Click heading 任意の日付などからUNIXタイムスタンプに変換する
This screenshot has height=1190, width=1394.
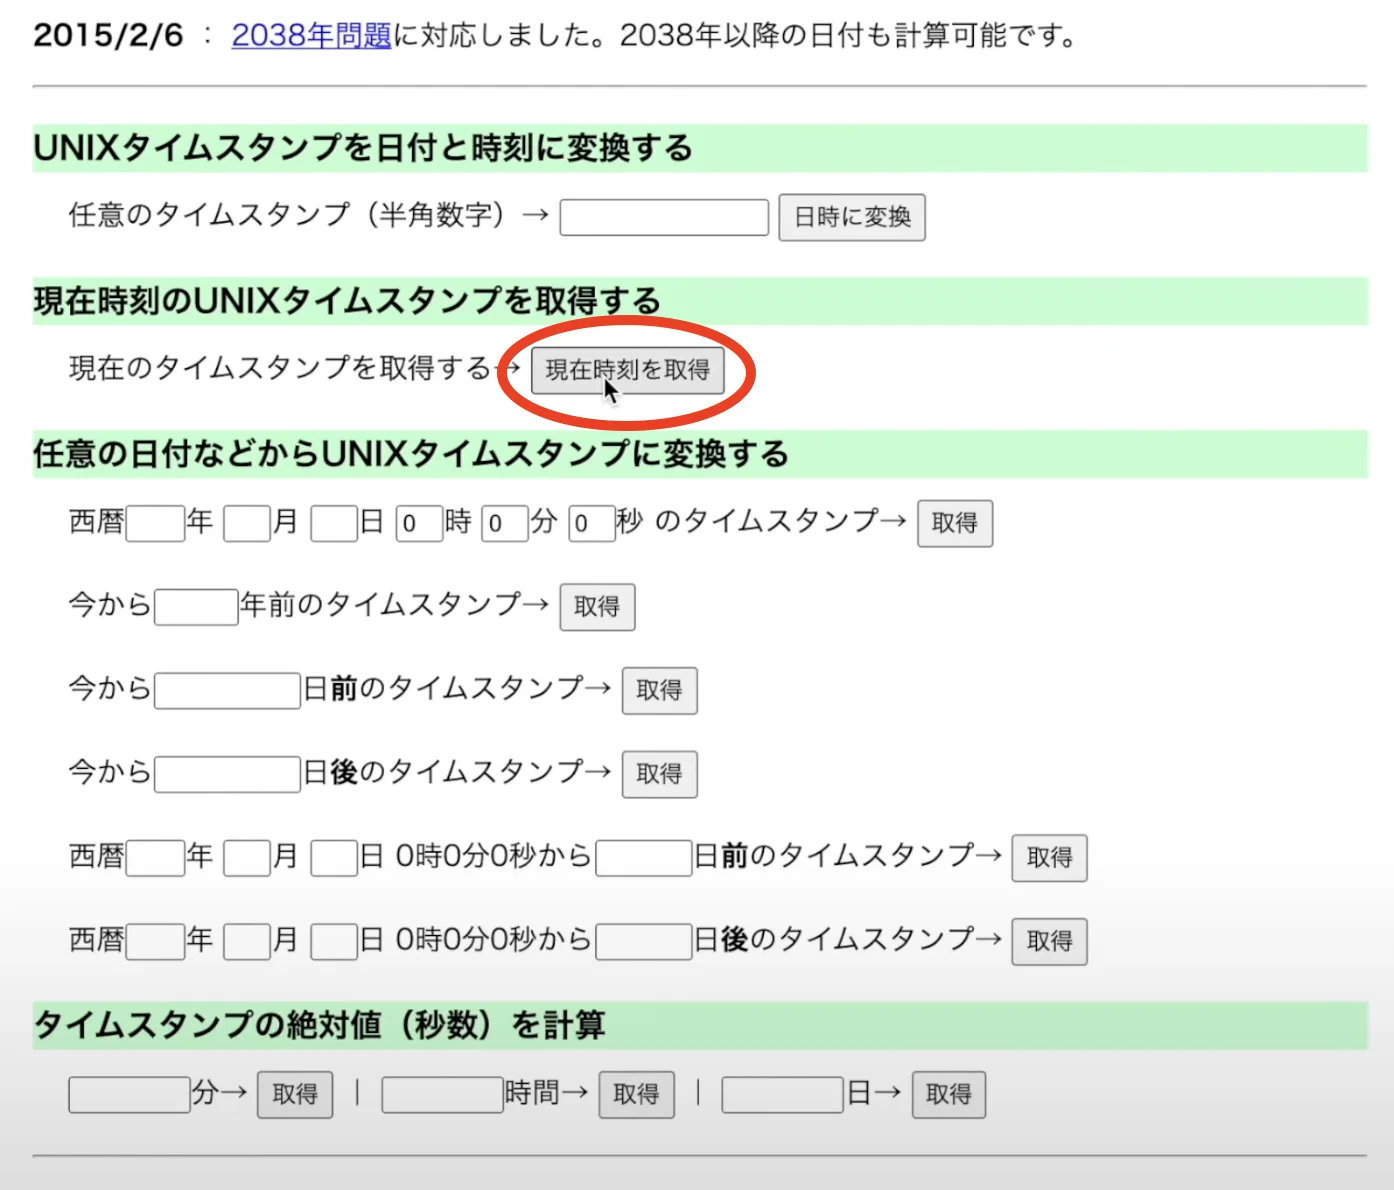pyautogui.click(x=411, y=454)
